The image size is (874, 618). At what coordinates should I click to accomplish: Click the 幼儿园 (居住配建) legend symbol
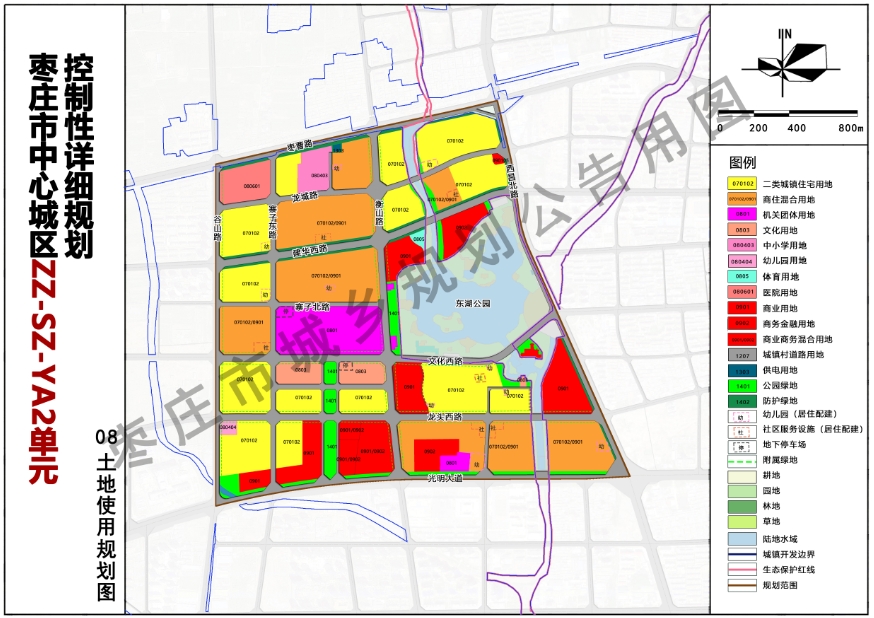[741, 414]
